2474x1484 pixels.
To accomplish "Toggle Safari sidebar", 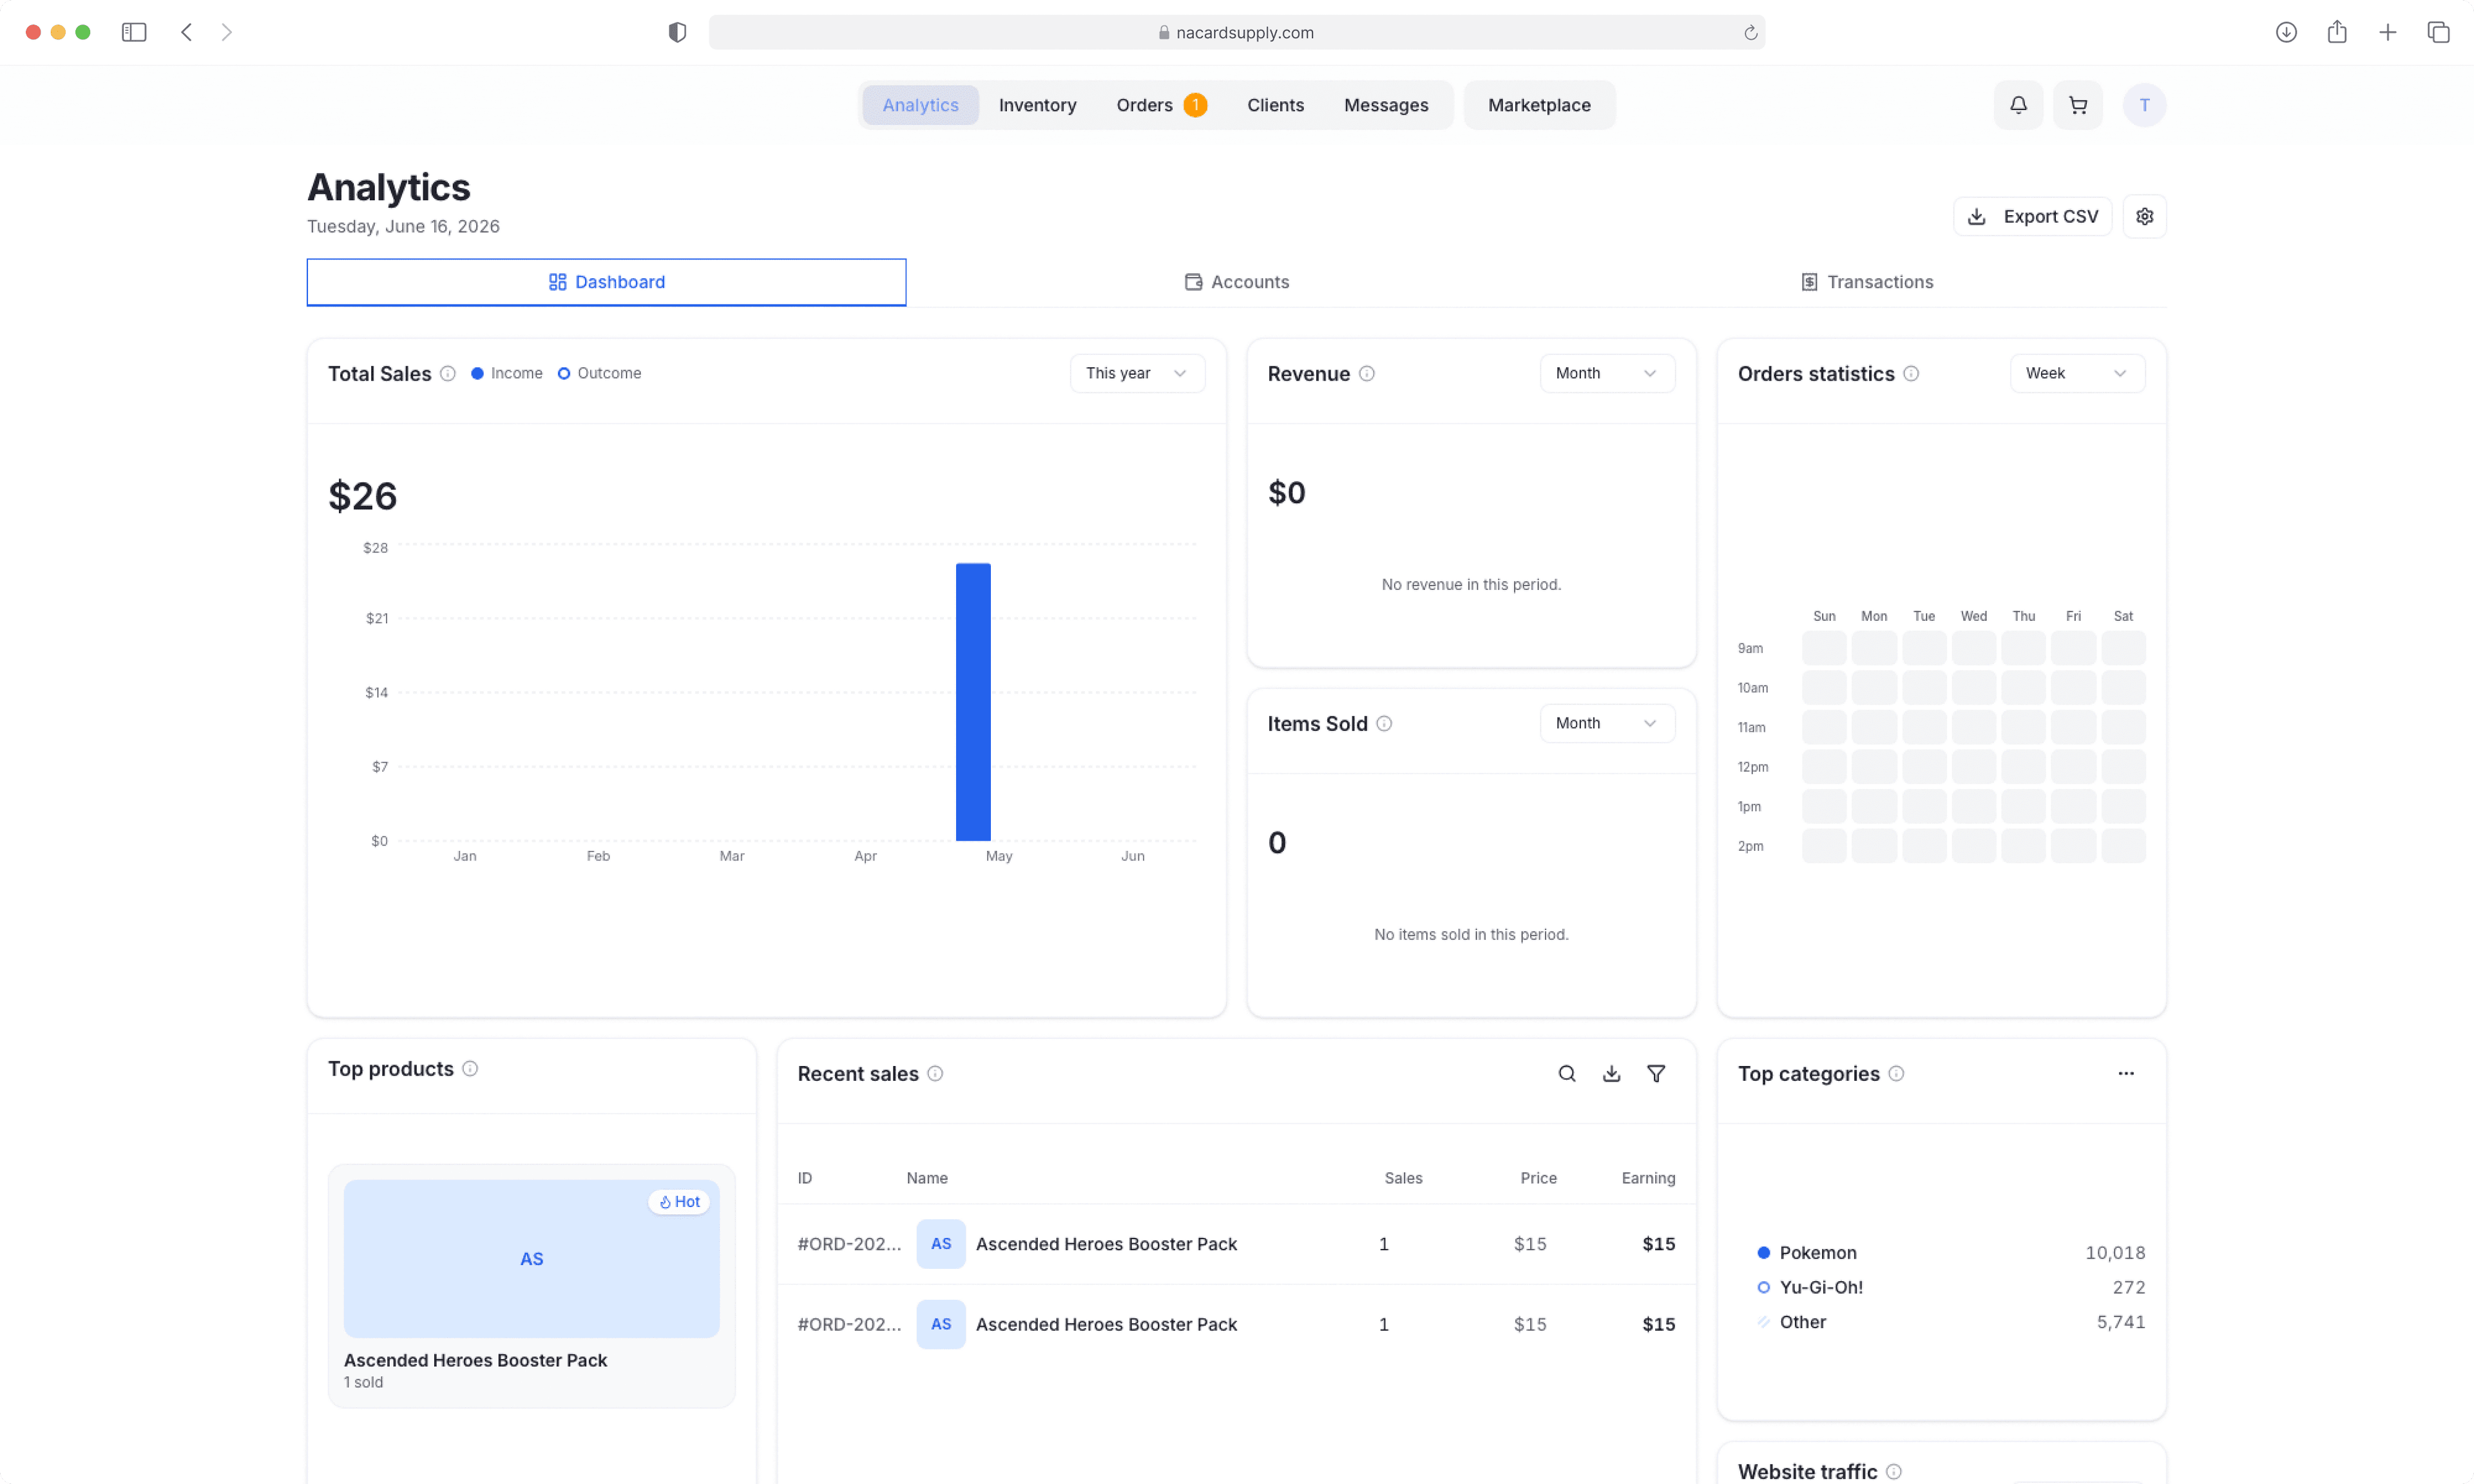I will click(134, 32).
